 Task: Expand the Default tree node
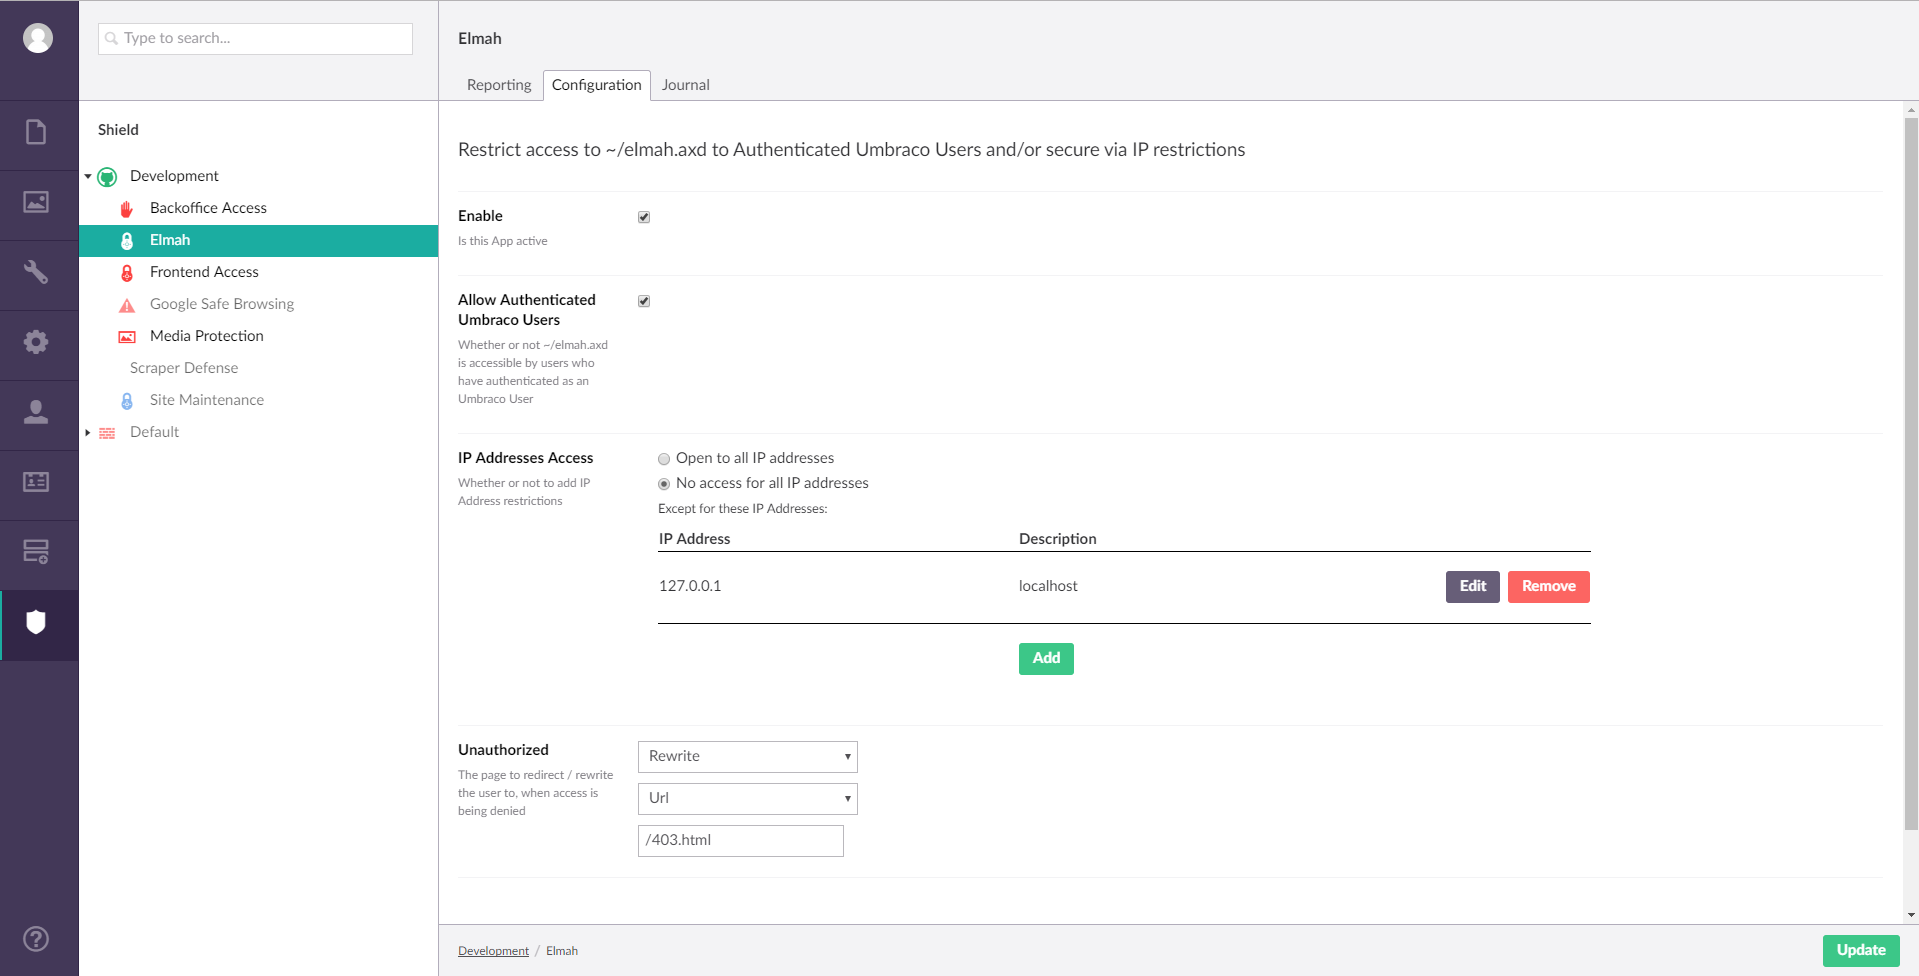pyautogui.click(x=88, y=433)
